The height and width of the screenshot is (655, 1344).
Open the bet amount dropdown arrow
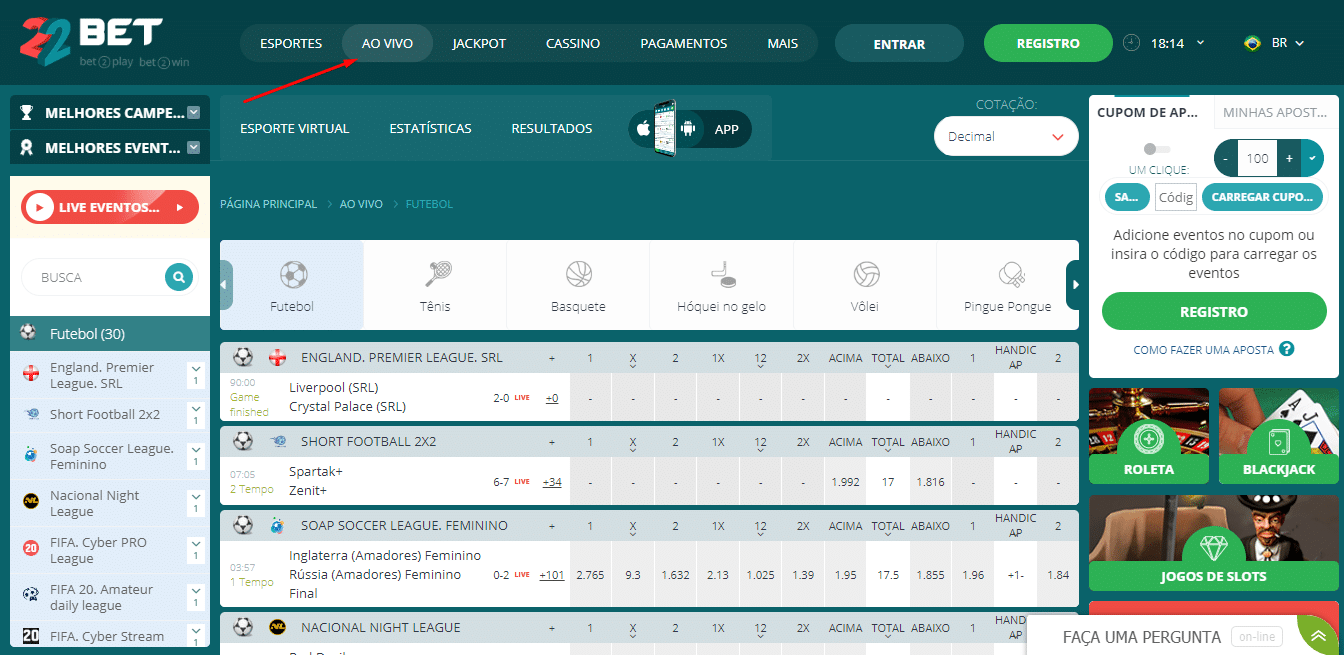[1312, 158]
